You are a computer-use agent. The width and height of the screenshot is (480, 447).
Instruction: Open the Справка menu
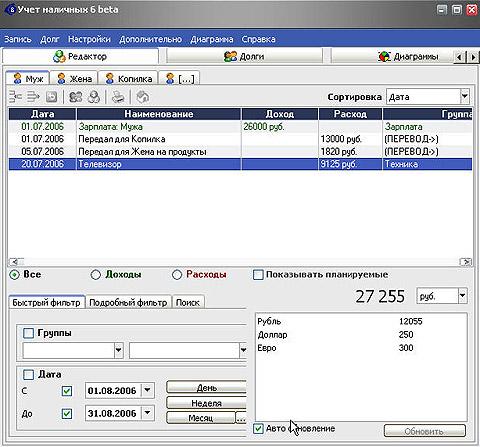(258, 39)
